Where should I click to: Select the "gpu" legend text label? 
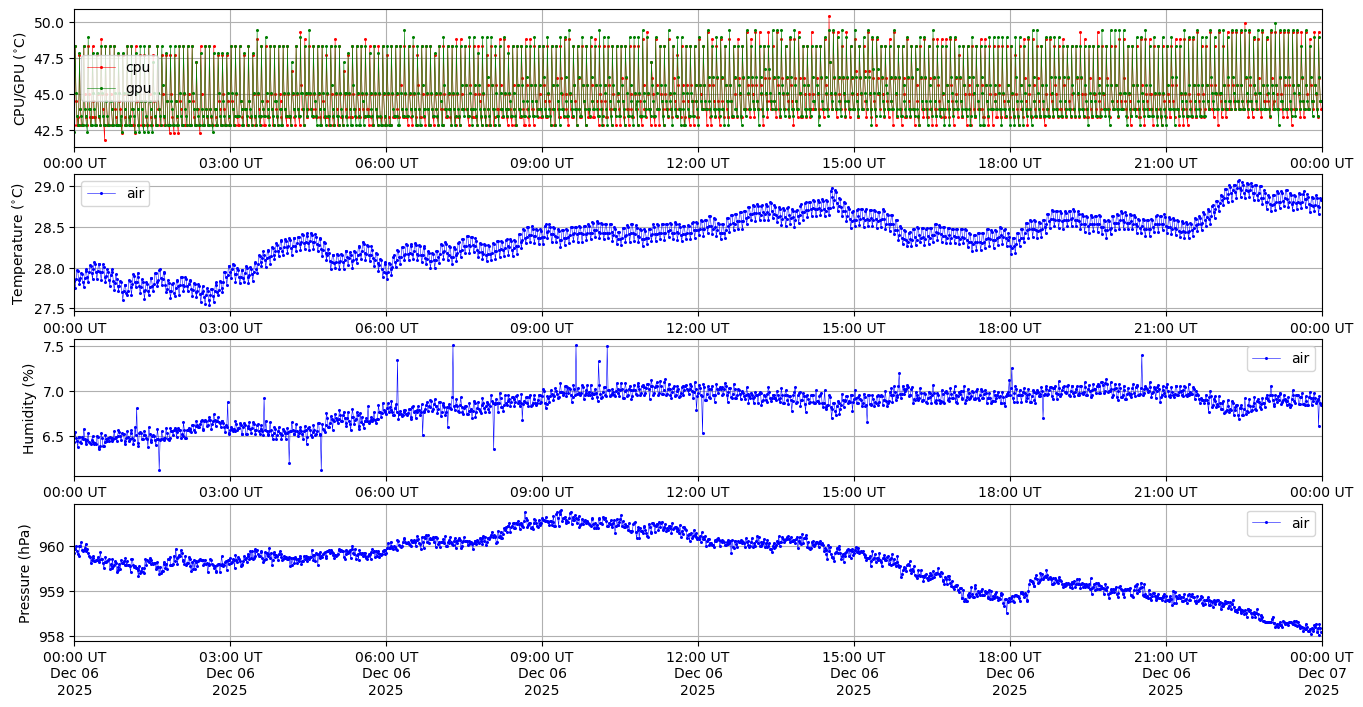tap(138, 88)
